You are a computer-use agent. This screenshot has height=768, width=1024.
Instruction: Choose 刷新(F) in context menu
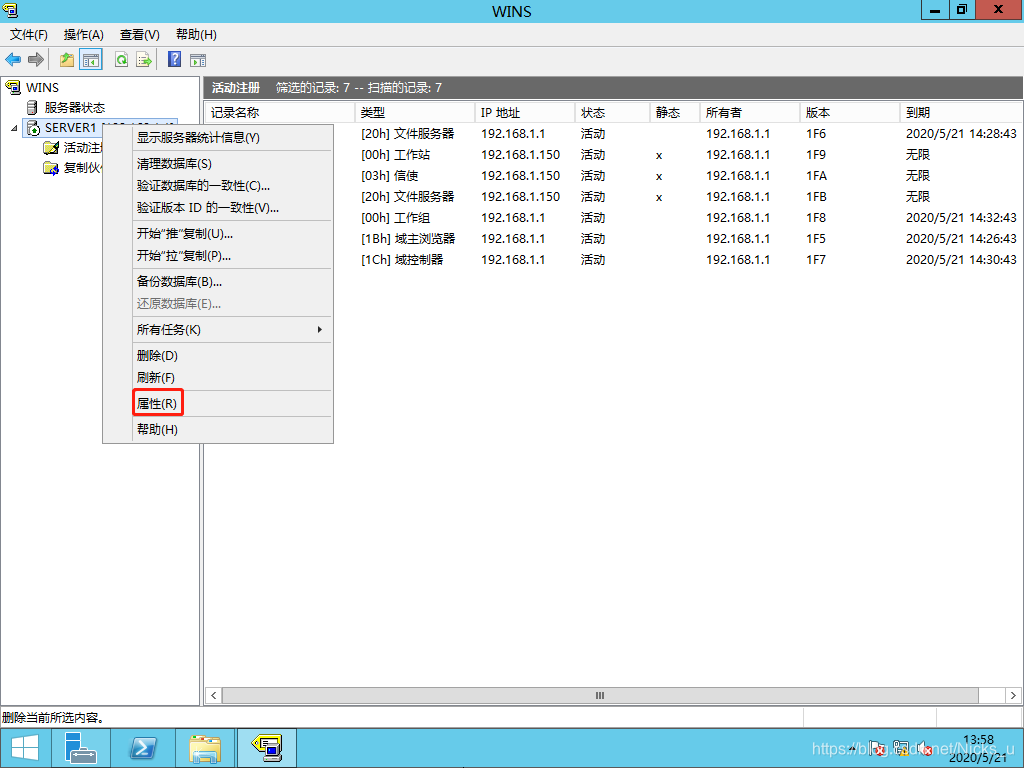tap(232, 377)
